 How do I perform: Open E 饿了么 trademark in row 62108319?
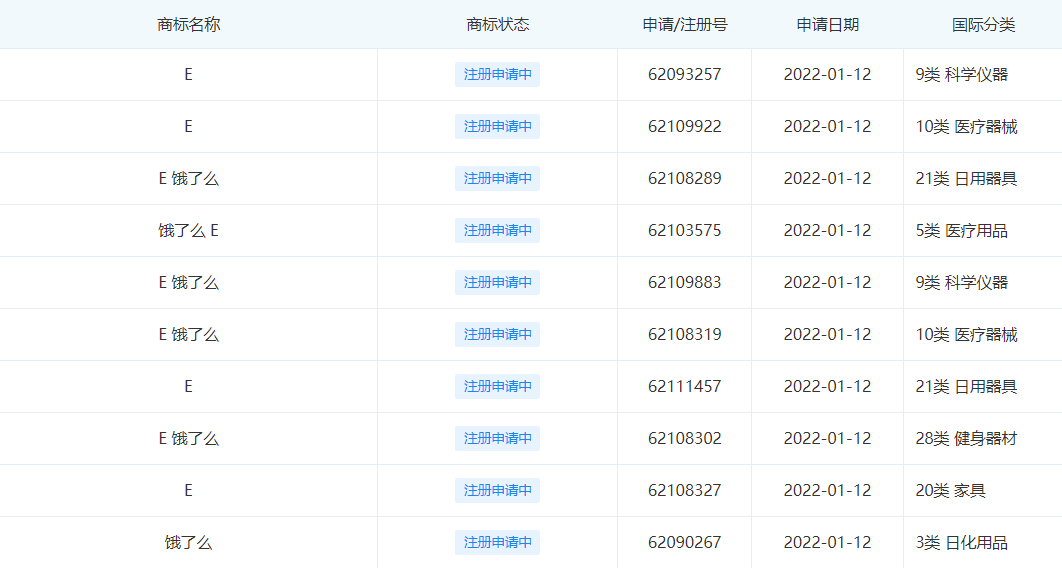coord(188,334)
